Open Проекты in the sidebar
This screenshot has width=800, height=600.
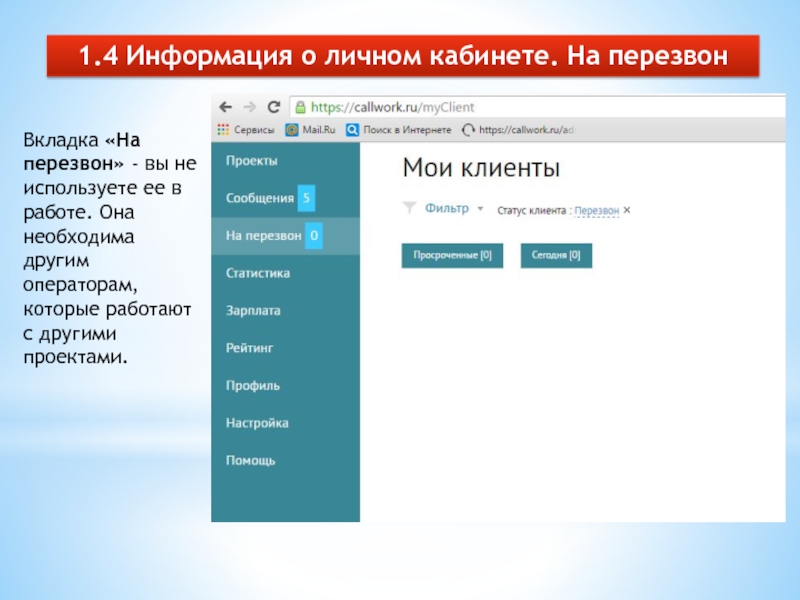click(x=252, y=161)
